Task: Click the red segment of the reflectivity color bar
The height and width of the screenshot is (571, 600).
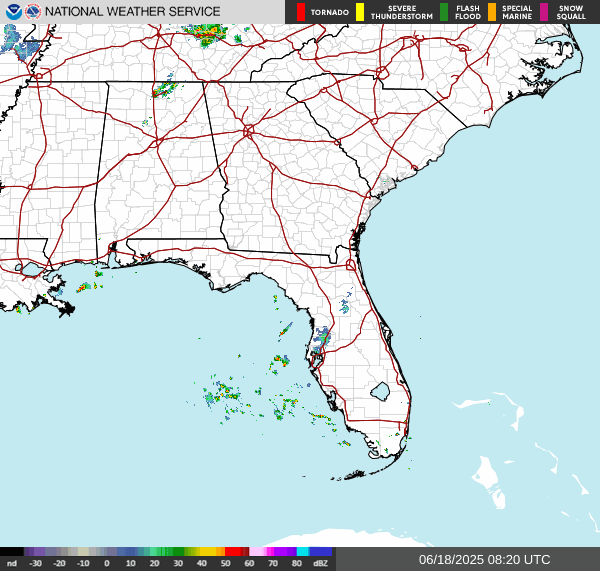Action: (x=234, y=551)
